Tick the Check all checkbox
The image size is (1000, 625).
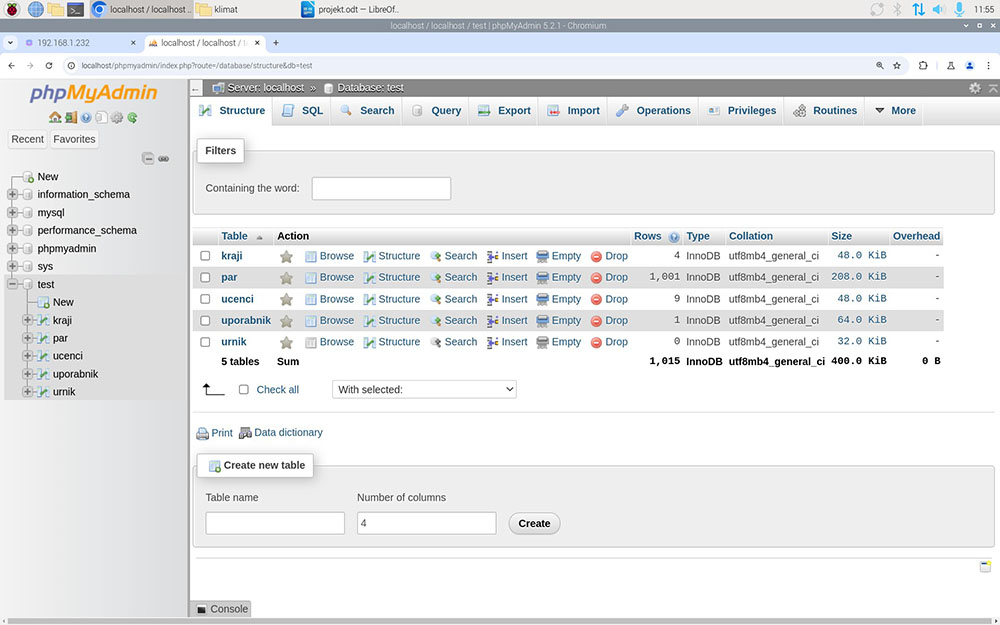pyautogui.click(x=244, y=390)
